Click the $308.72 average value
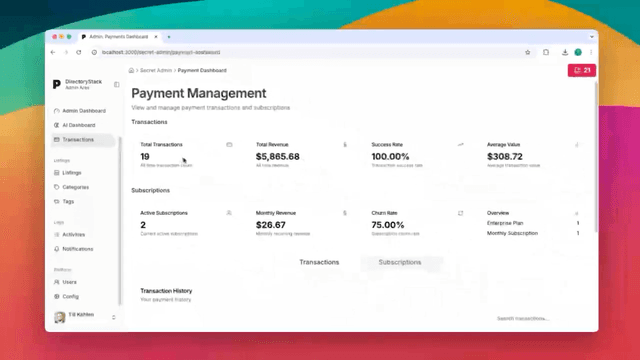This screenshot has height=360, width=640. coord(504,156)
